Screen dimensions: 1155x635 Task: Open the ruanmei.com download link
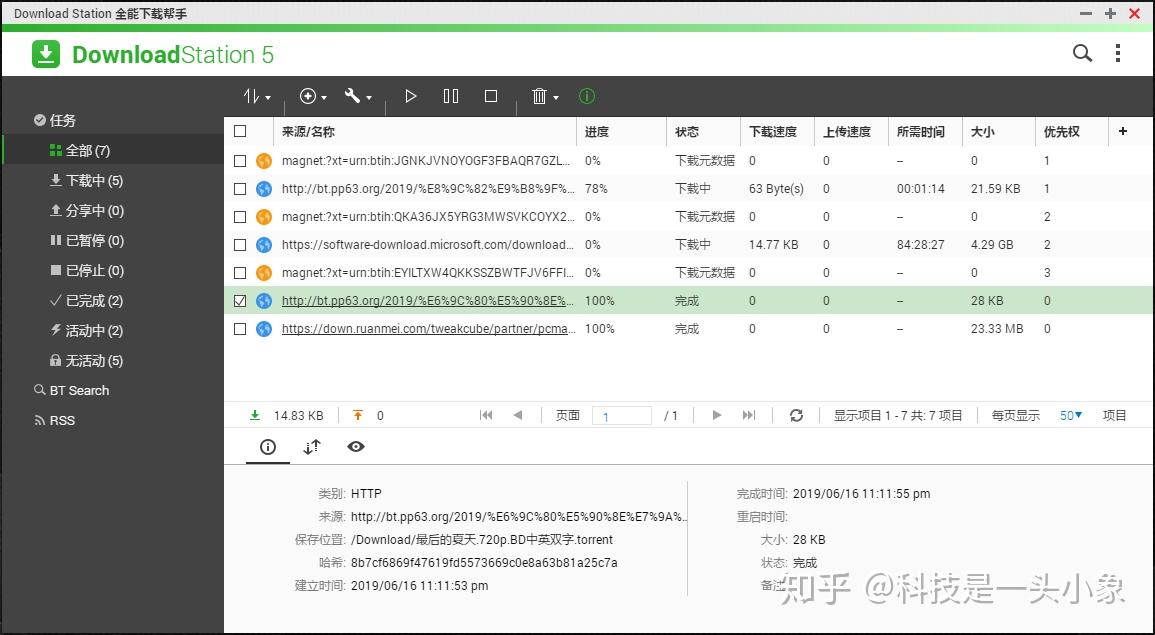tap(430, 328)
